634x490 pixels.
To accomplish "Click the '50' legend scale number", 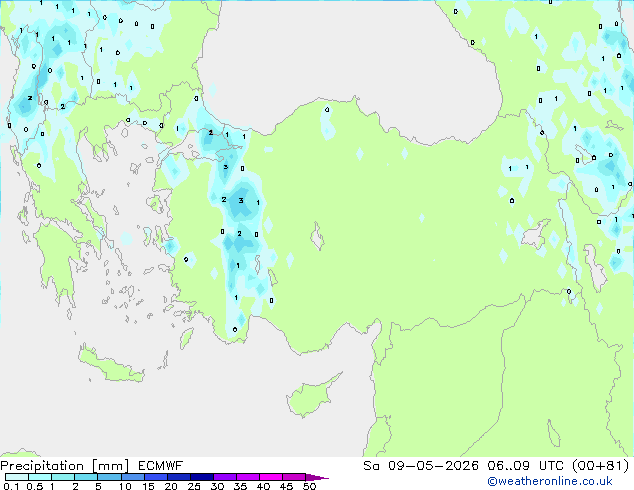I will (309, 486).
